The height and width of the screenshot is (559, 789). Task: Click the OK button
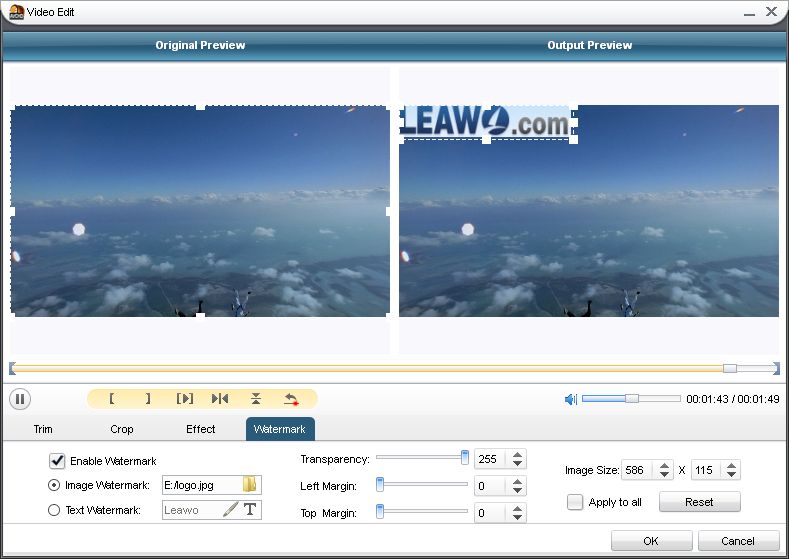pos(651,541)
